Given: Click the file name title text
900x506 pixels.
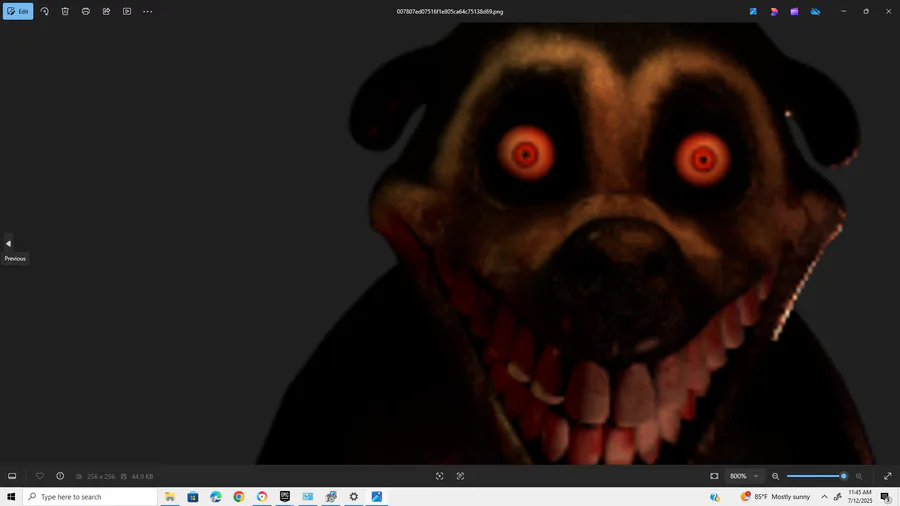Looking at the screenshot, I should [450, 11].
